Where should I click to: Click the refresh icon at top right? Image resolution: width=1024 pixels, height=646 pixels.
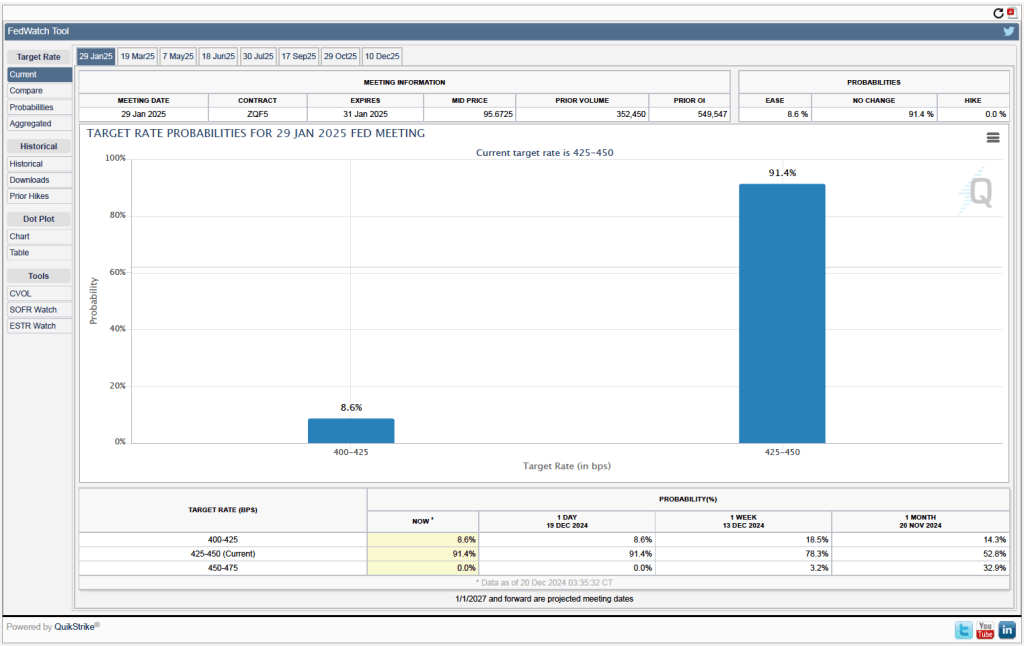pyautogui.click(x=998, y=13)
